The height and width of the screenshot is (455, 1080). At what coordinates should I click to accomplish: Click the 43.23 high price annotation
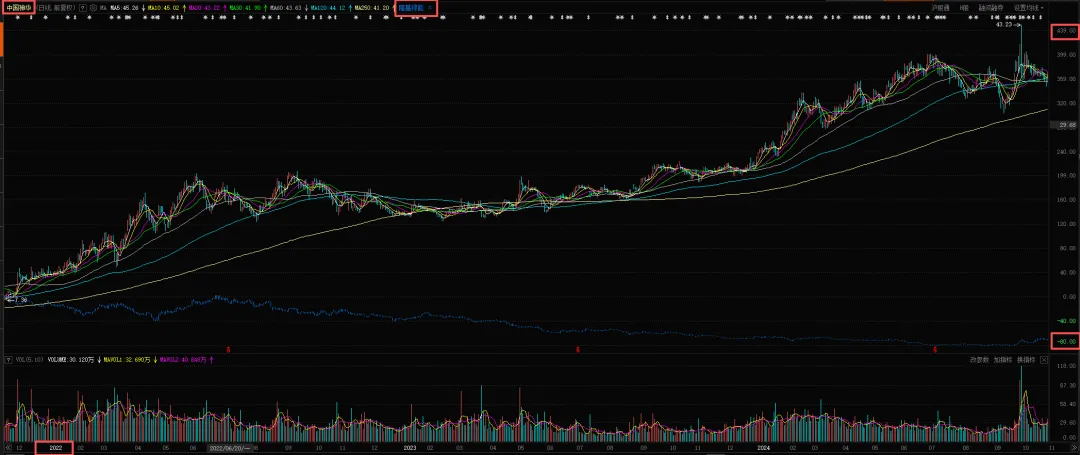(1006, 25)
